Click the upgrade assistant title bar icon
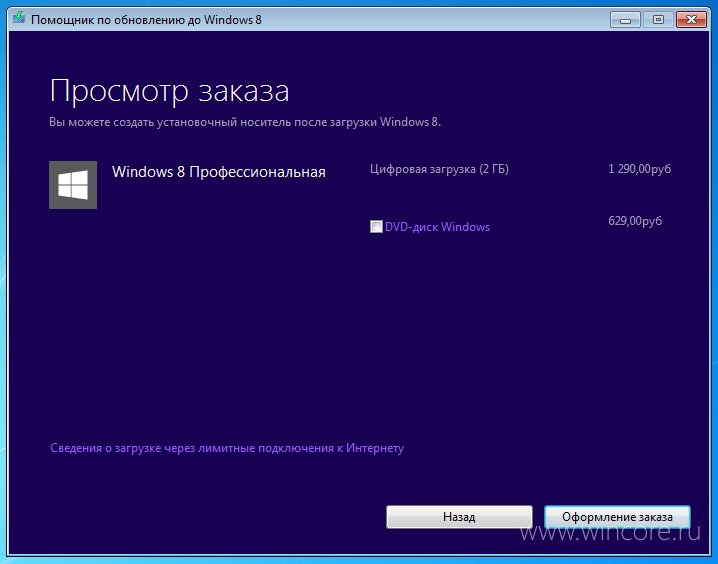Viewport: 718px width, 564px height. point(19,18)
